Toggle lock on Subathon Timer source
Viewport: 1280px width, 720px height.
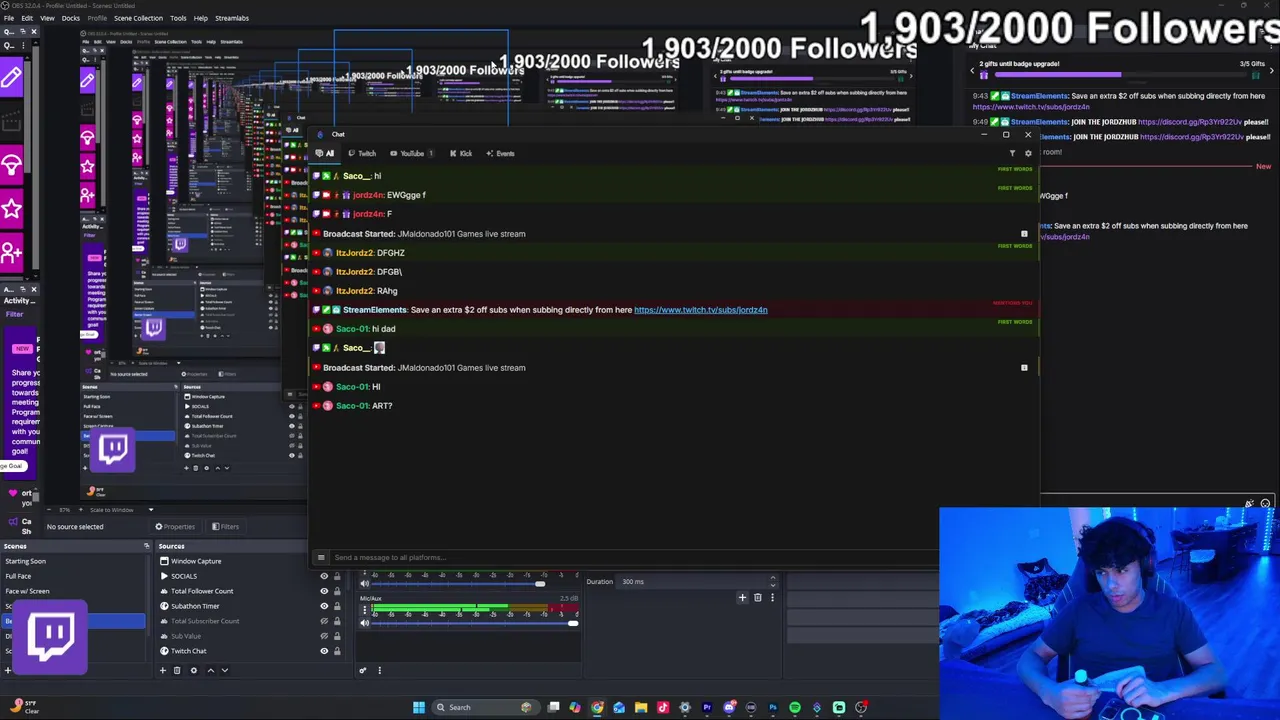tap(337, 606)
